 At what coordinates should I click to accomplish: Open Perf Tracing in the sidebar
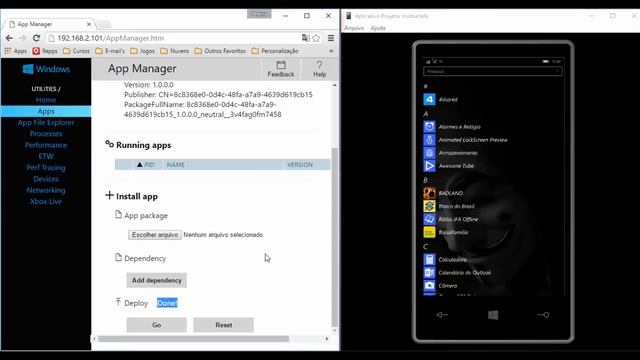(46, 167)
